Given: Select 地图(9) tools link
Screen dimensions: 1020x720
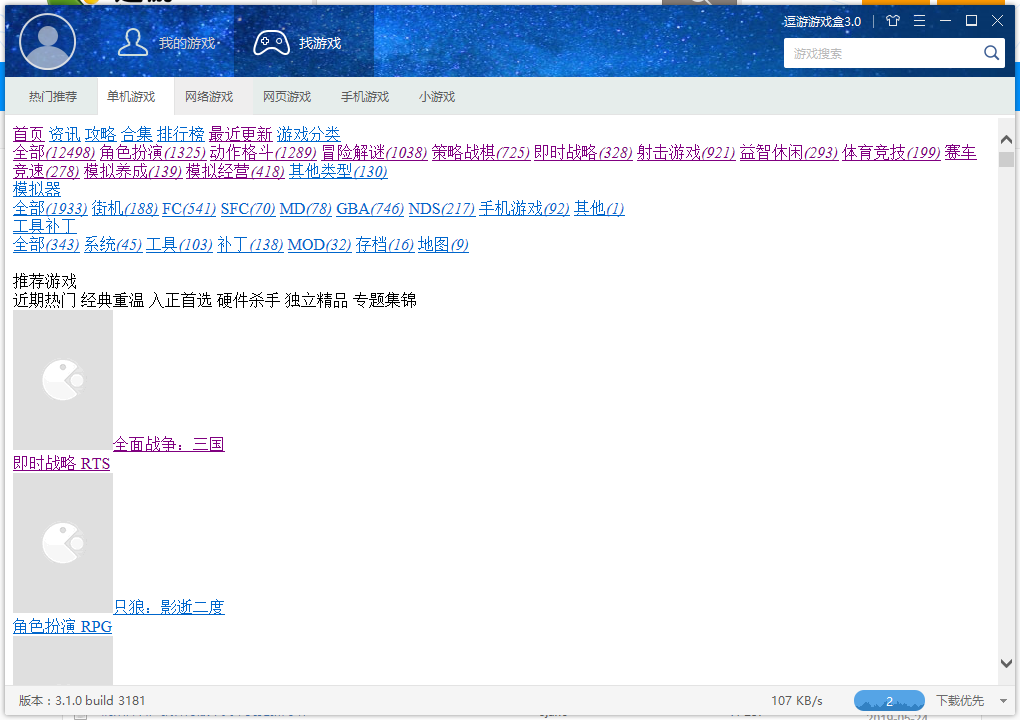Looking at the screenshot, I should tap(443, 245).
